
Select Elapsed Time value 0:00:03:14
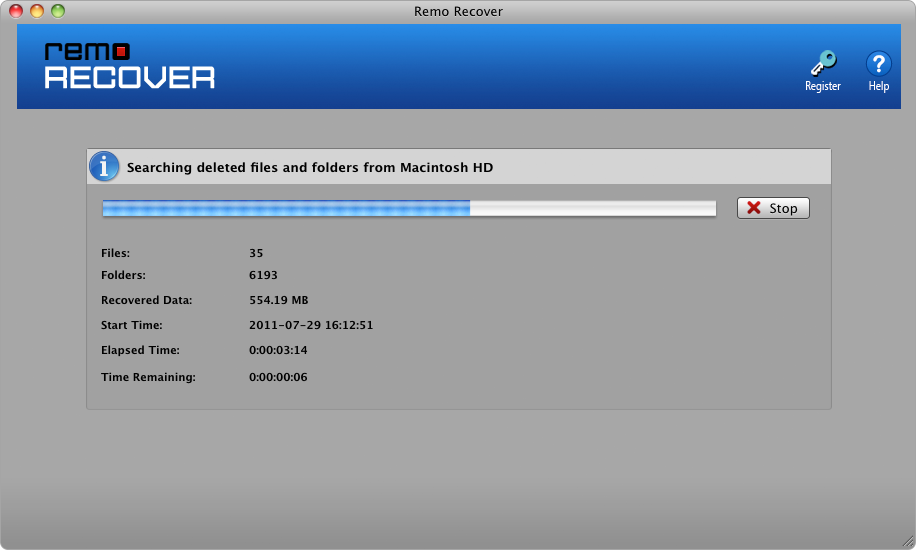pos(278,350)
